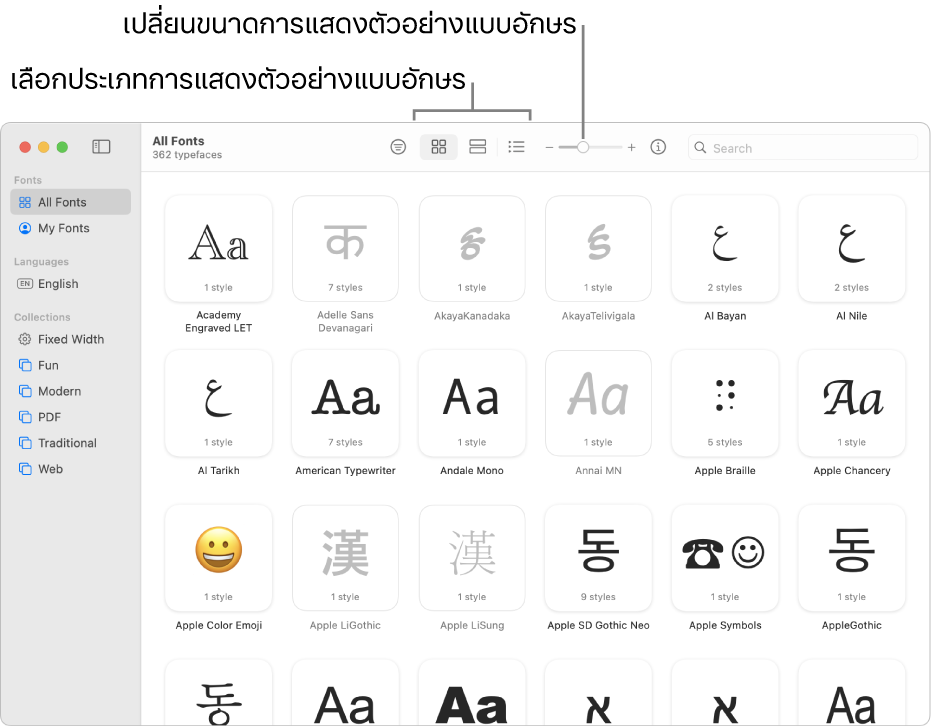Open the Fun collection
Viewport: 934px width, 726px height.
coord(70,365)
